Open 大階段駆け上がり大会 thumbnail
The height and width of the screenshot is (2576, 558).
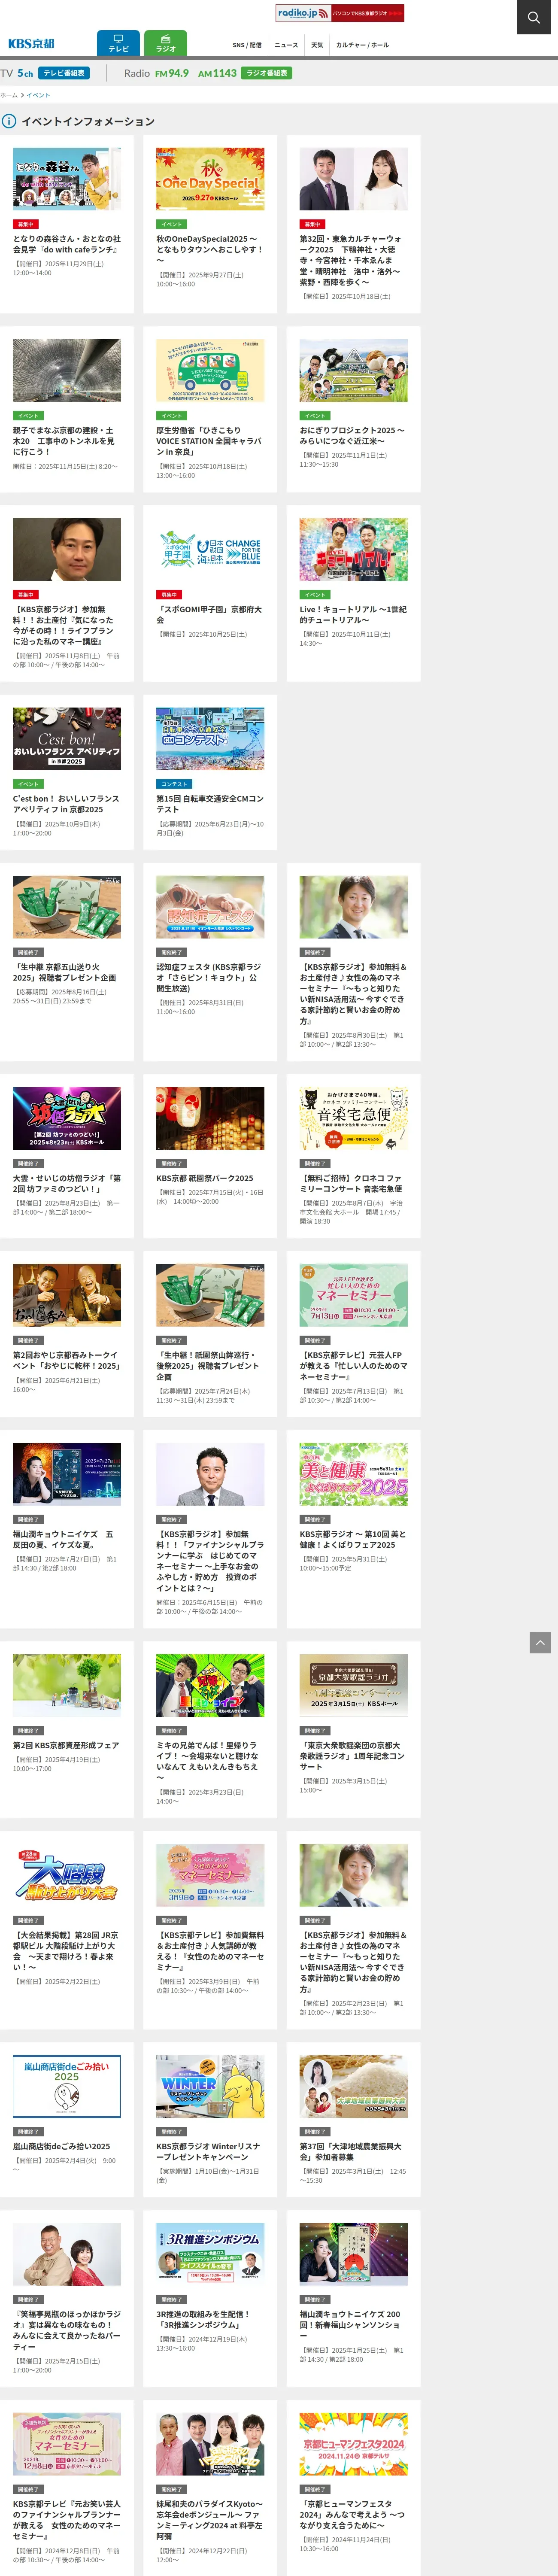point(67,1875)
